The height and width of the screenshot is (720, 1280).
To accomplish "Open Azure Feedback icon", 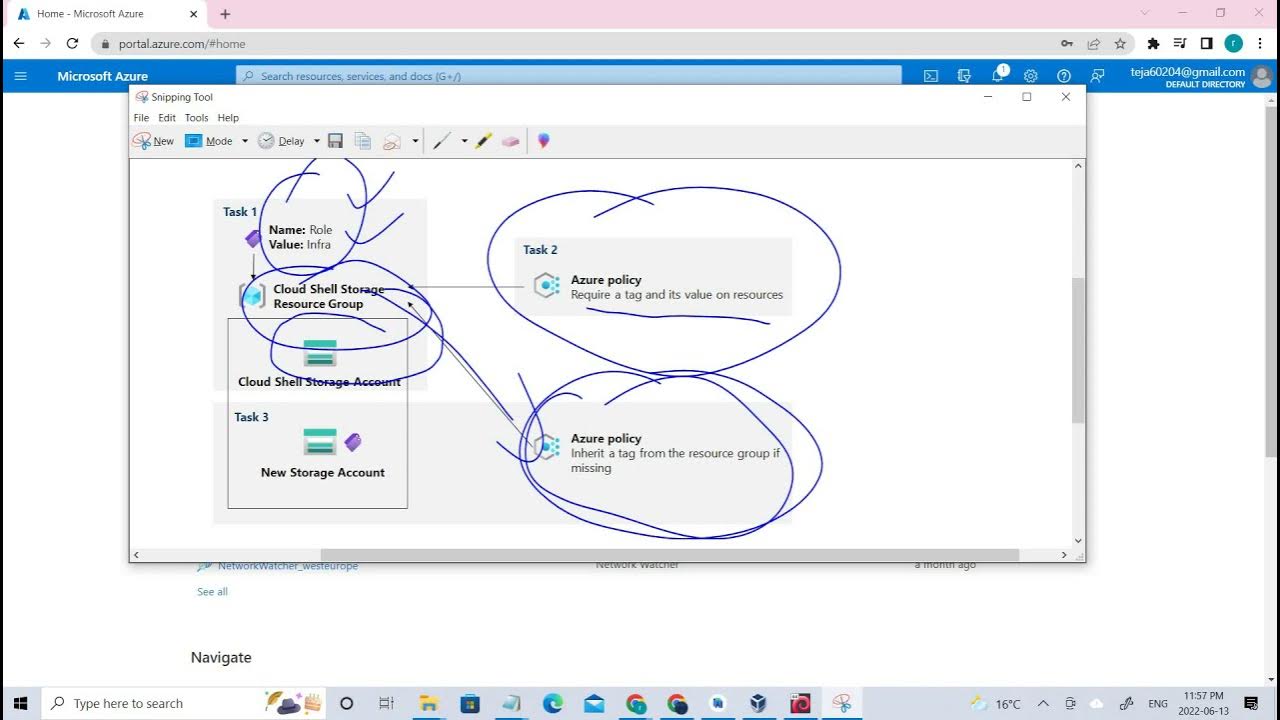I will click(1098, 76).
